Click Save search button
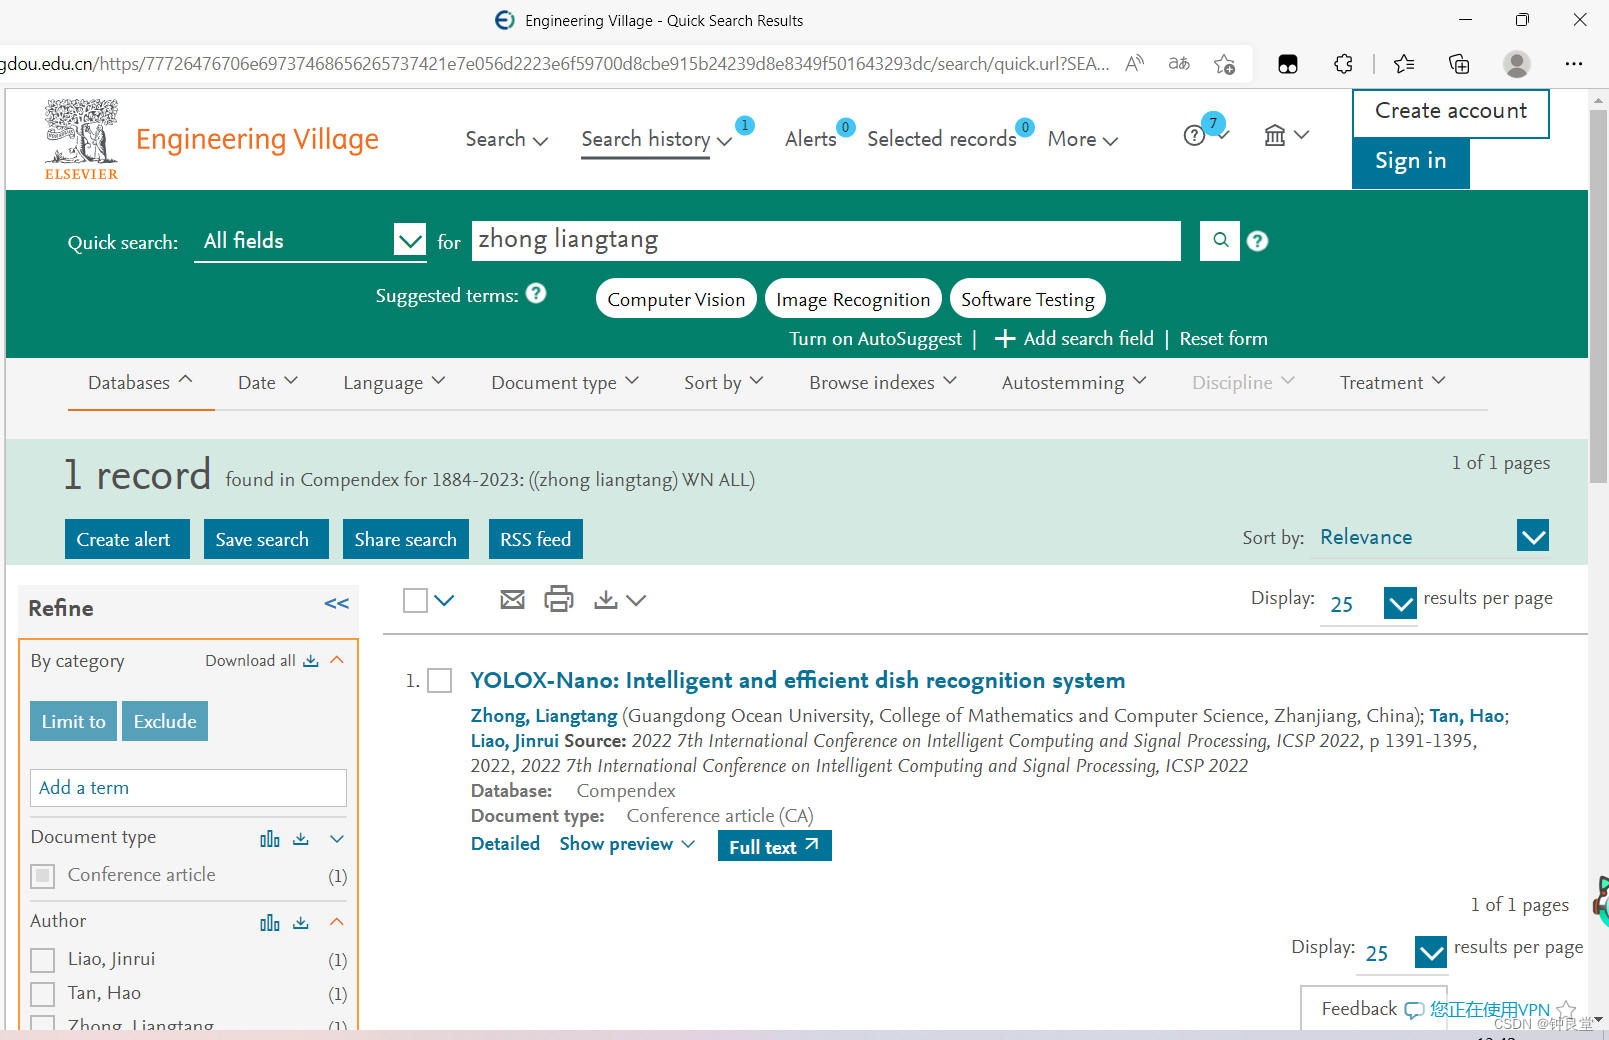 266,539
